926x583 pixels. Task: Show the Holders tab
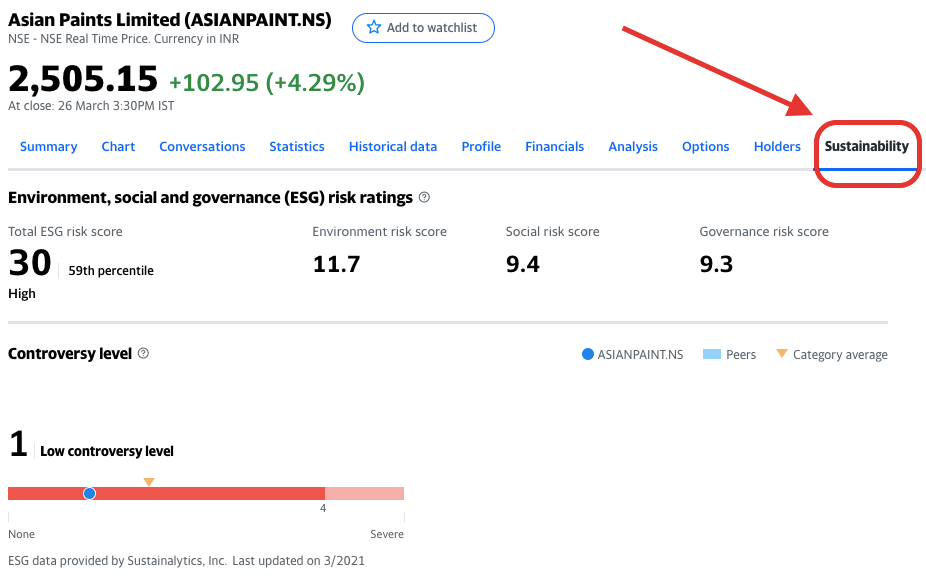(x=777, y=147)
